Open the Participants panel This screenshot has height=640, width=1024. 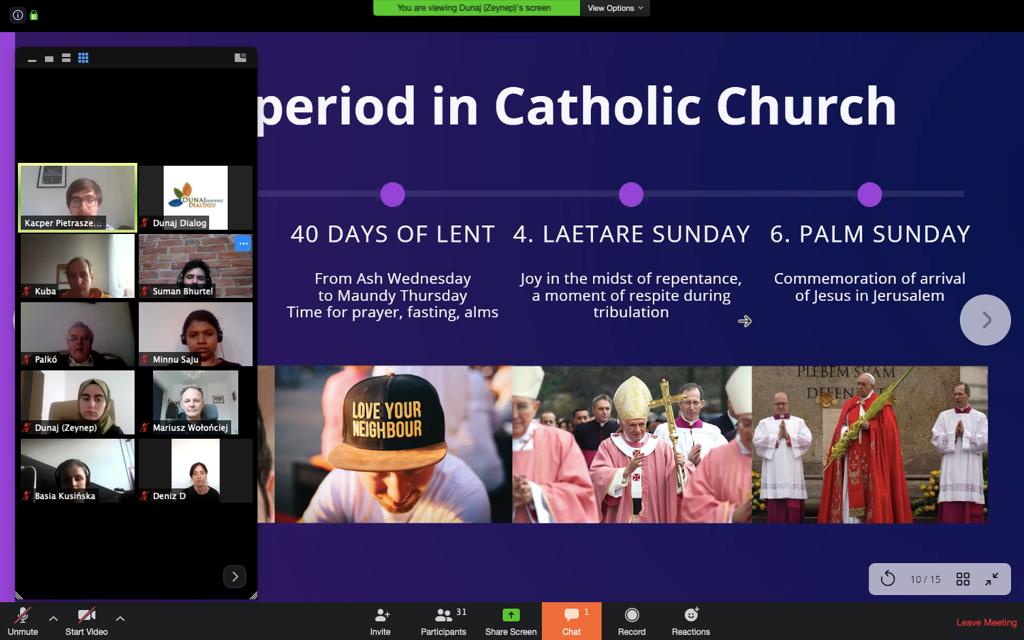point(443,621)
